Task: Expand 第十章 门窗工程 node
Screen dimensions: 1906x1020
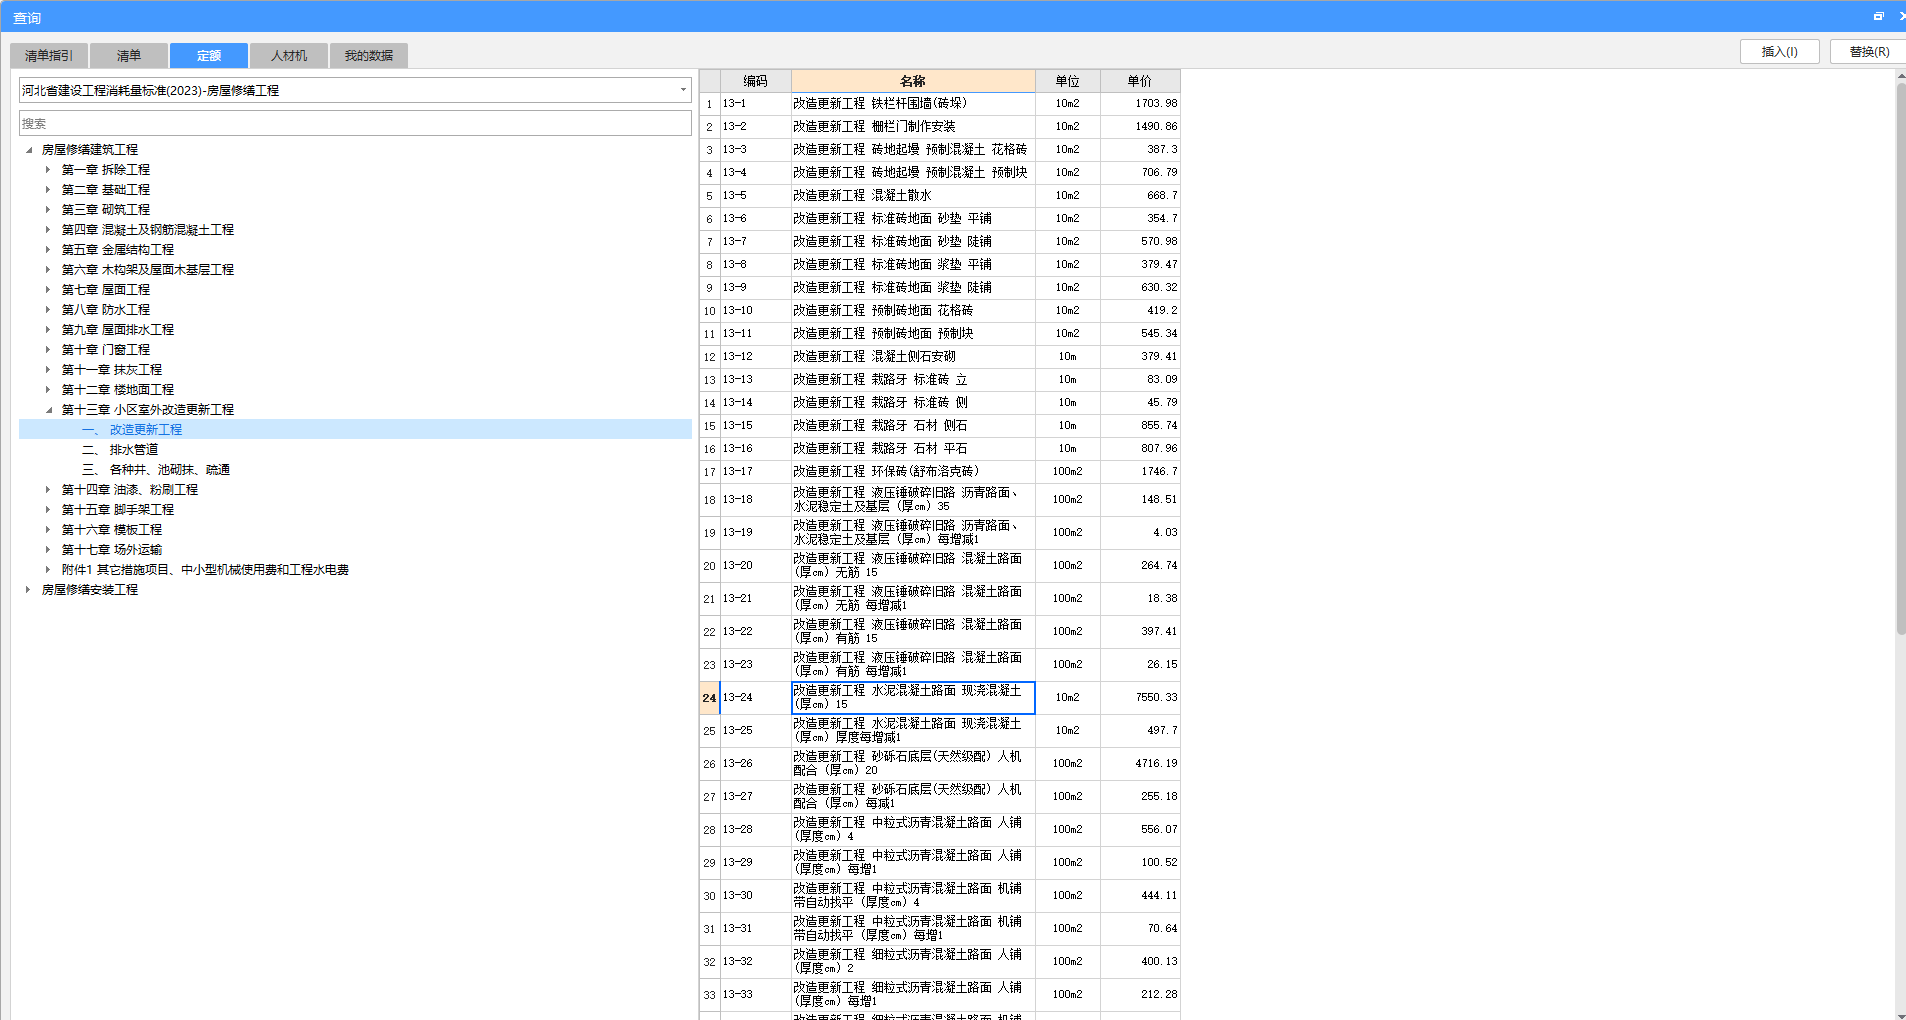Action: (x=47, y=350)
